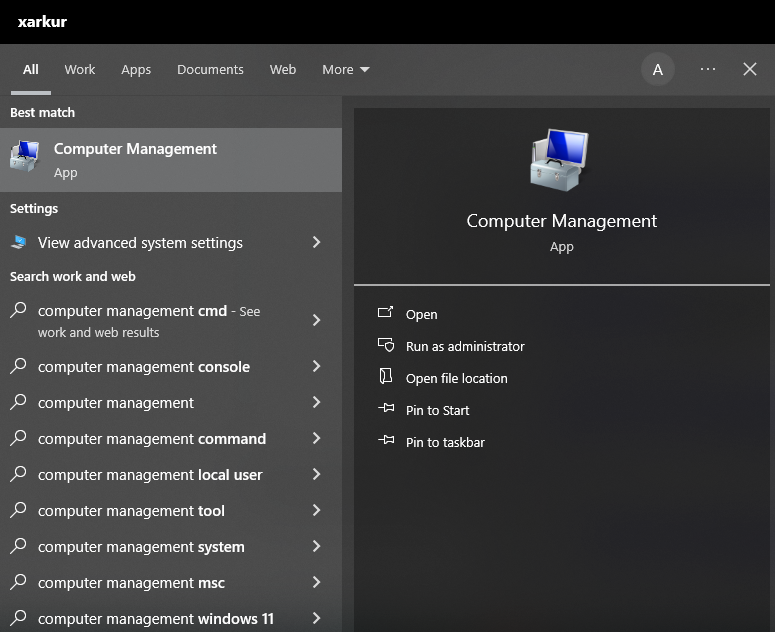This screenshot has width=775, height=632.
Task: Expand the More filter dropdown
Action: tap(345, 70)
